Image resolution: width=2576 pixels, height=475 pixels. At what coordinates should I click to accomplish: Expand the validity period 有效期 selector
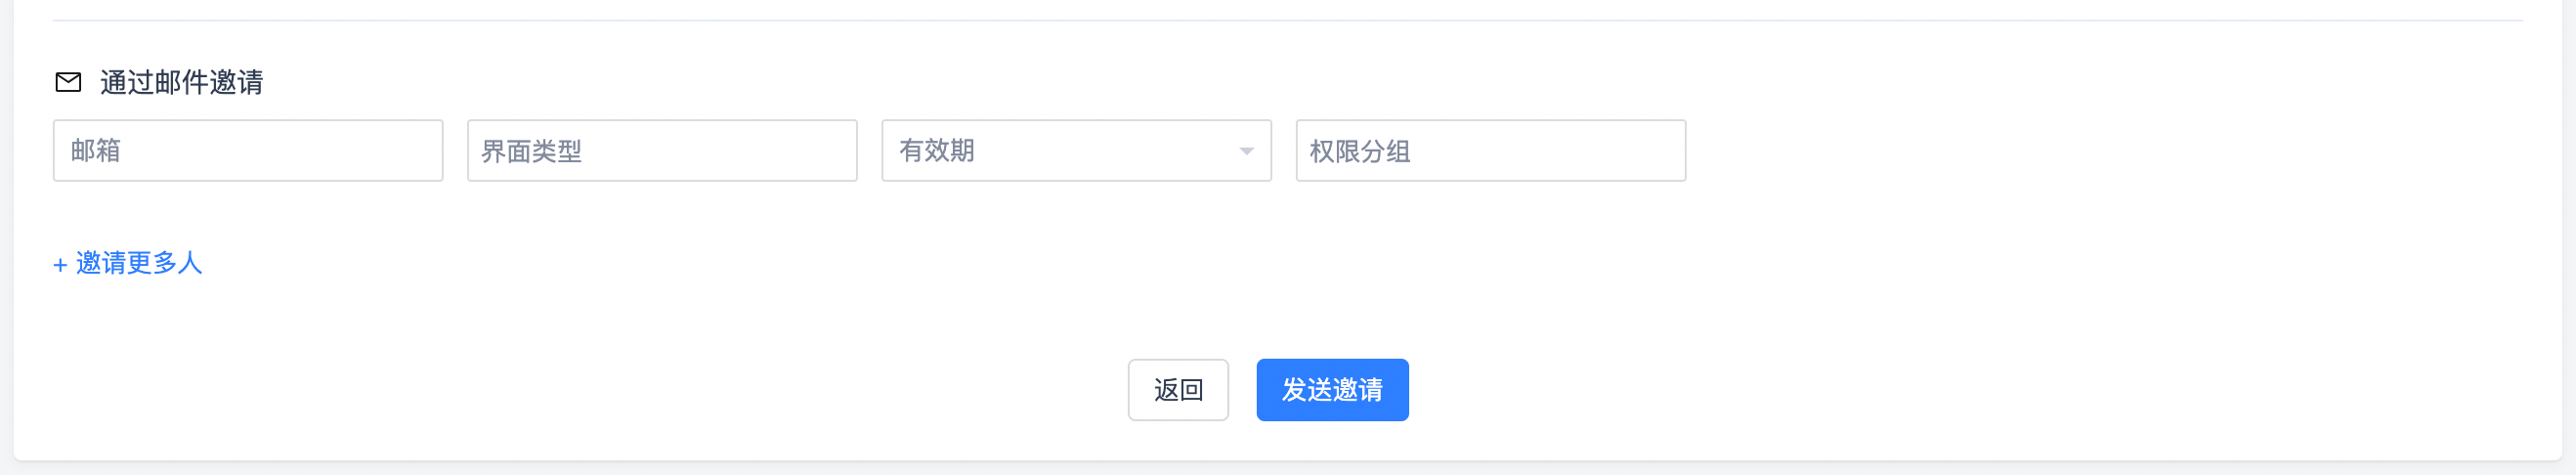1075,151
